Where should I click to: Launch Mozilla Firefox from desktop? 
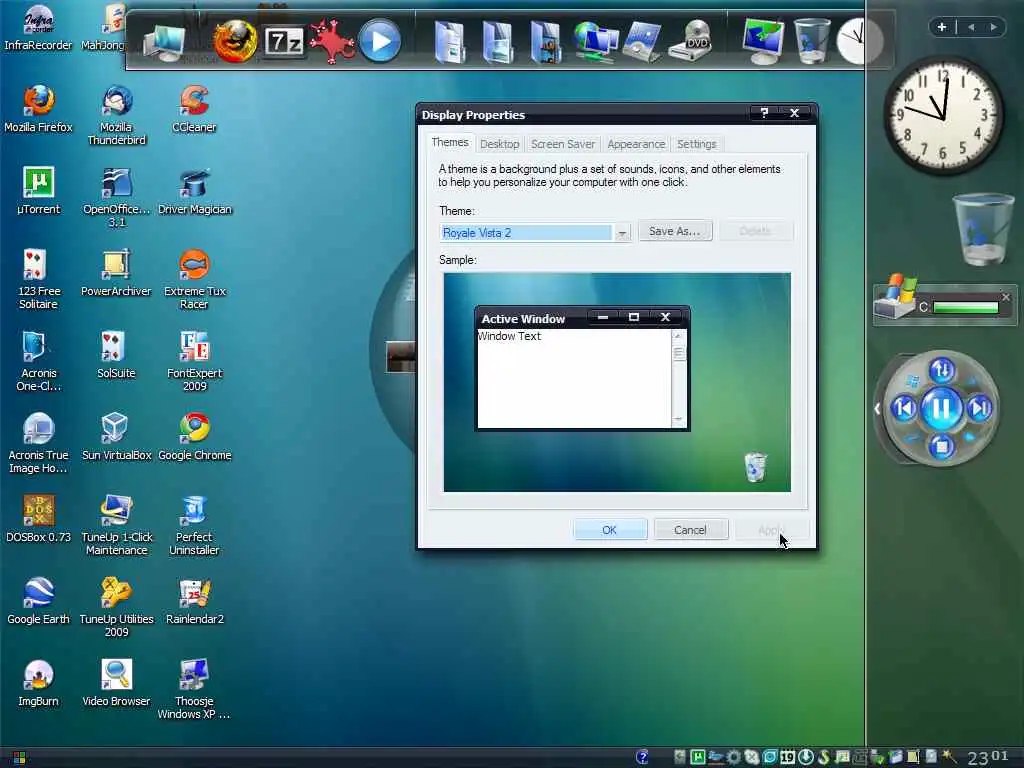click(38, 108)
